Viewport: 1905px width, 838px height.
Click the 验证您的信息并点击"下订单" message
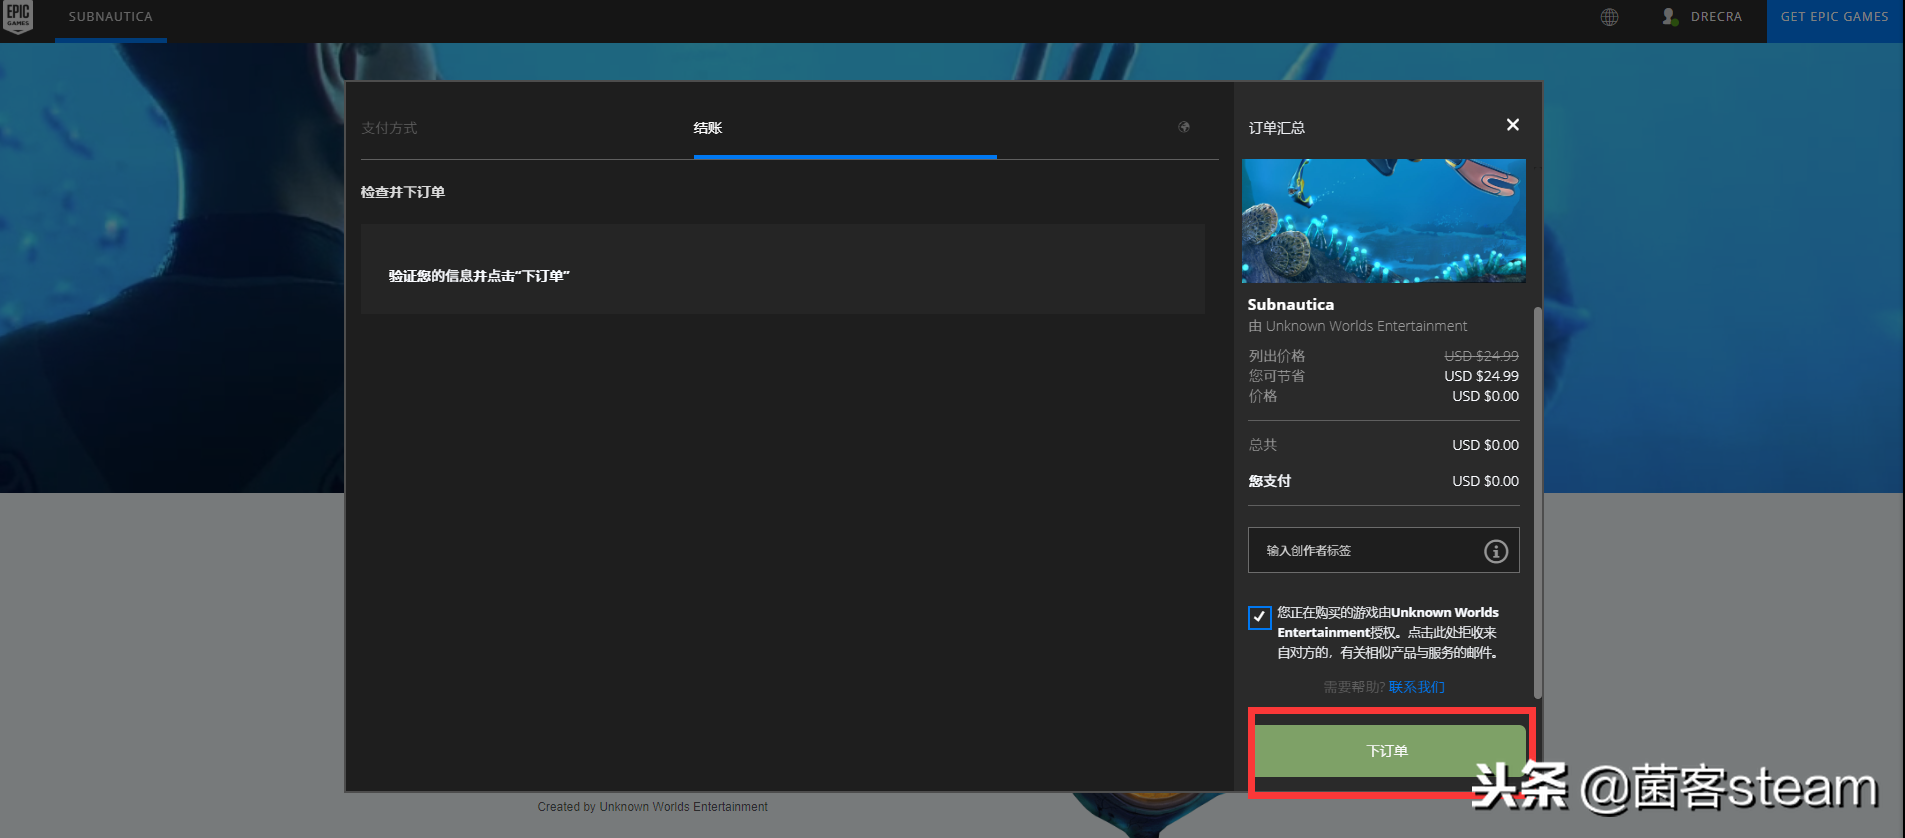(479, 276)
